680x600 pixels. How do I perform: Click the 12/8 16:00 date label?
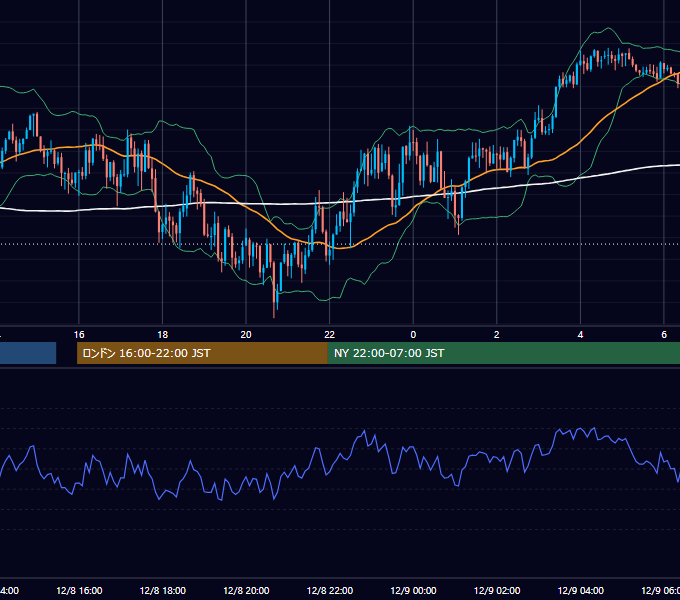click(79, 590)
